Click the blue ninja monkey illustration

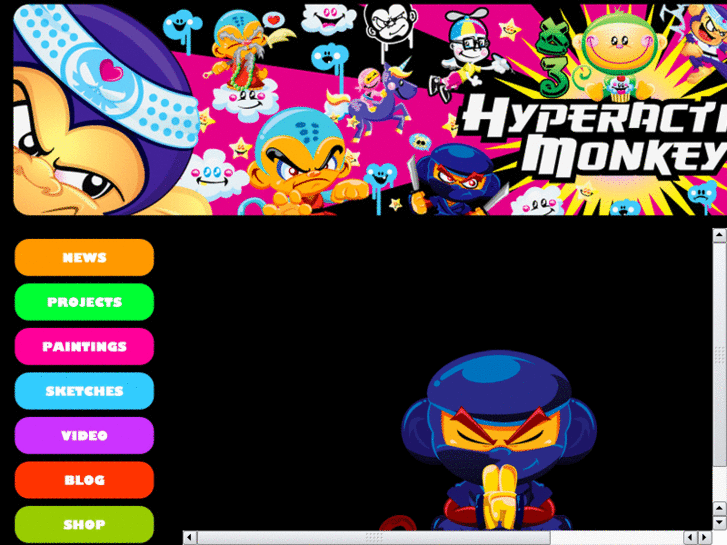498,441
